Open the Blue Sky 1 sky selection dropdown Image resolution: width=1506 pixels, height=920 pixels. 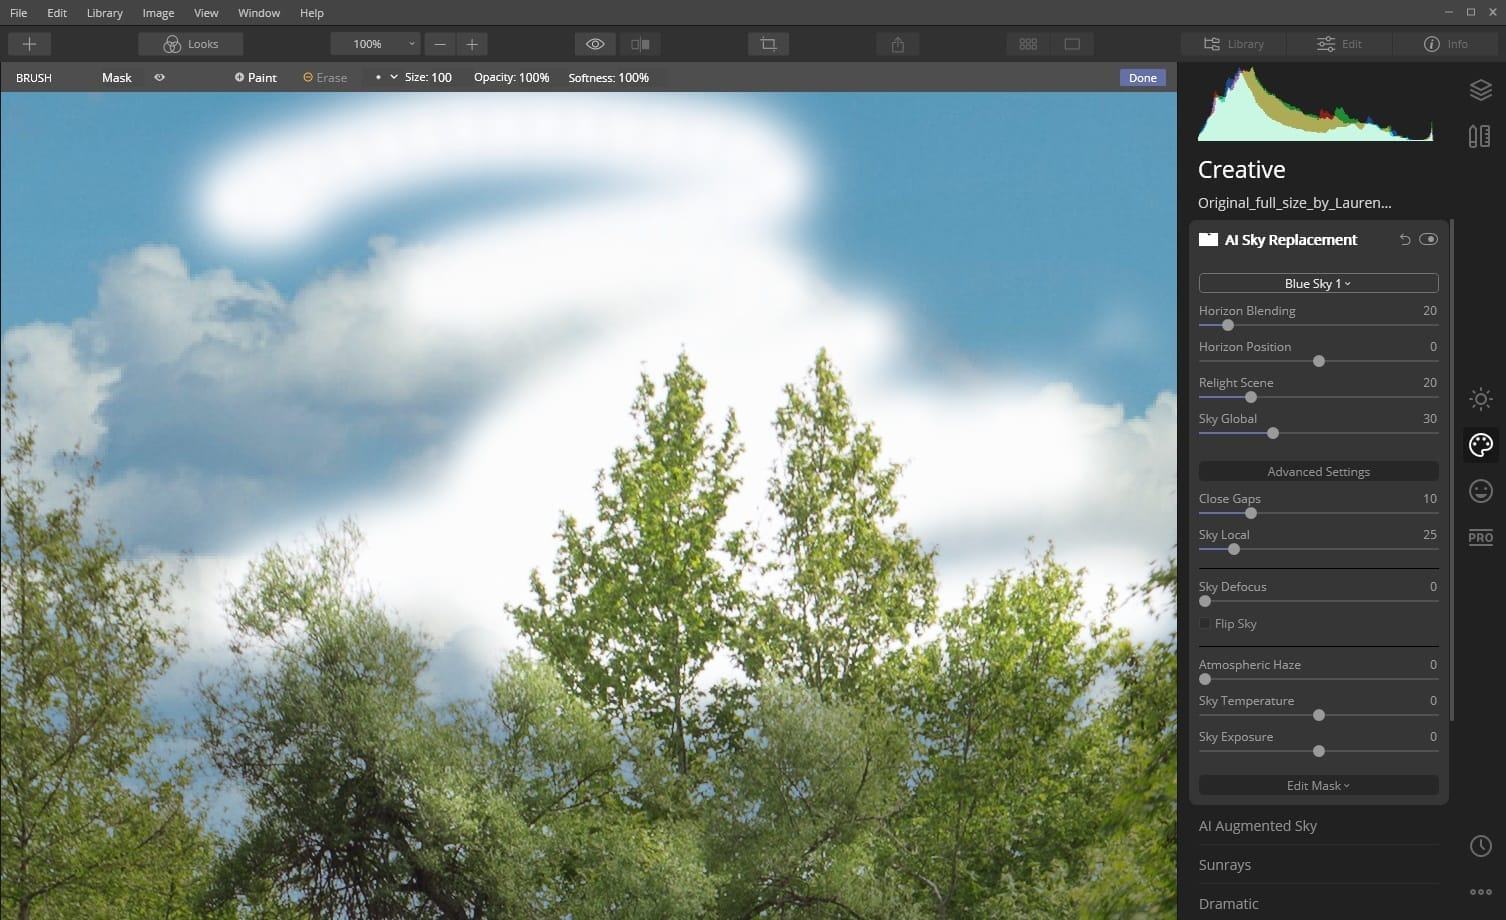[x=1317, y=283]
